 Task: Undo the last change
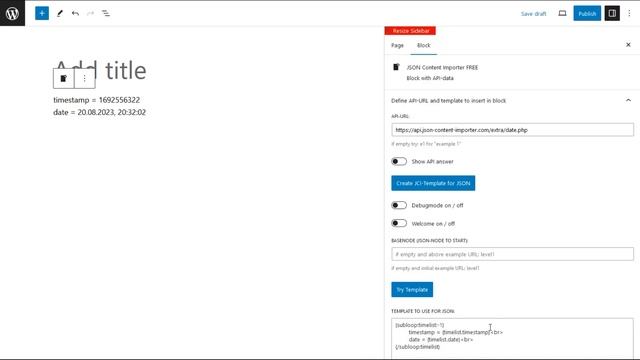tap(75, 13)
